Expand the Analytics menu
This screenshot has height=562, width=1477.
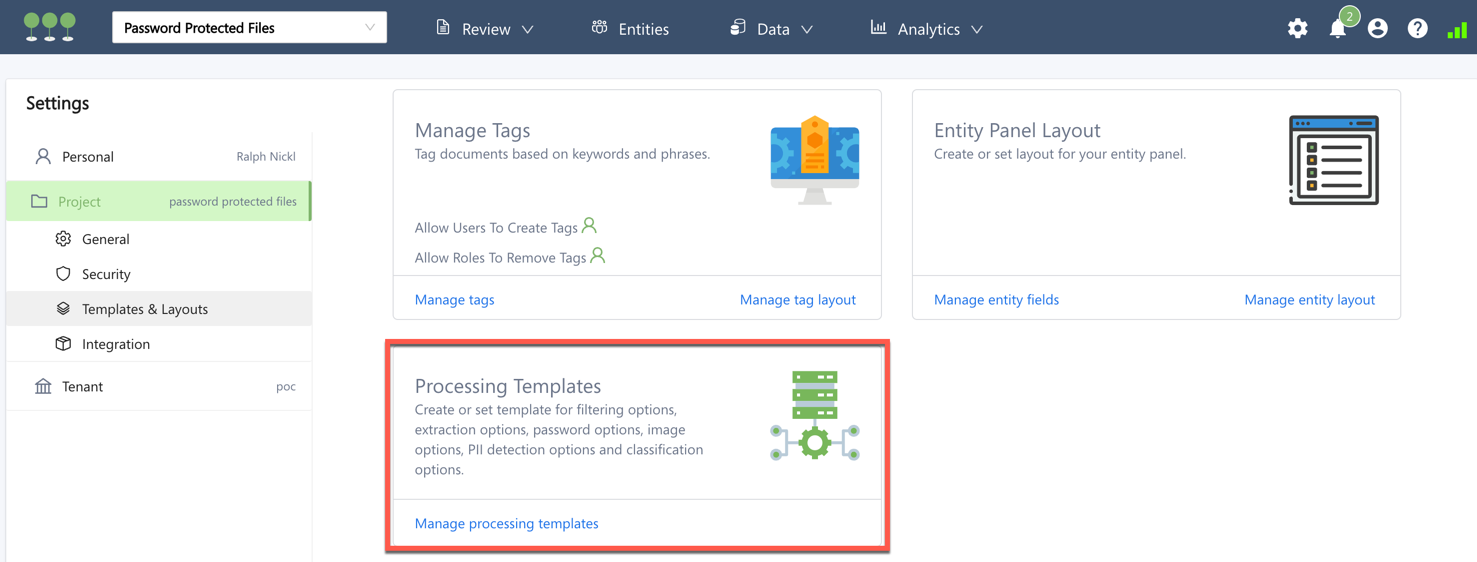click(x=927, y=29)
